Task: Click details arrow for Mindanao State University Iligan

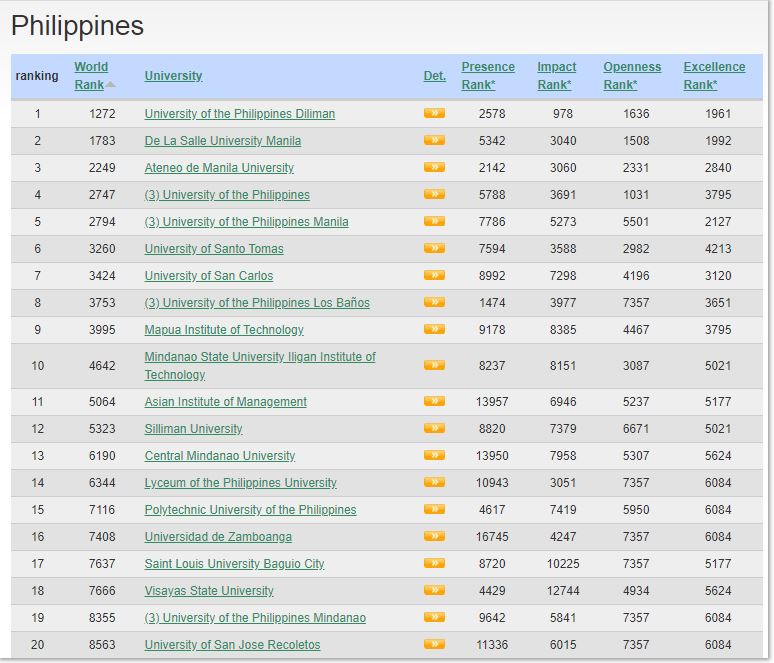Action: [434, 365]
